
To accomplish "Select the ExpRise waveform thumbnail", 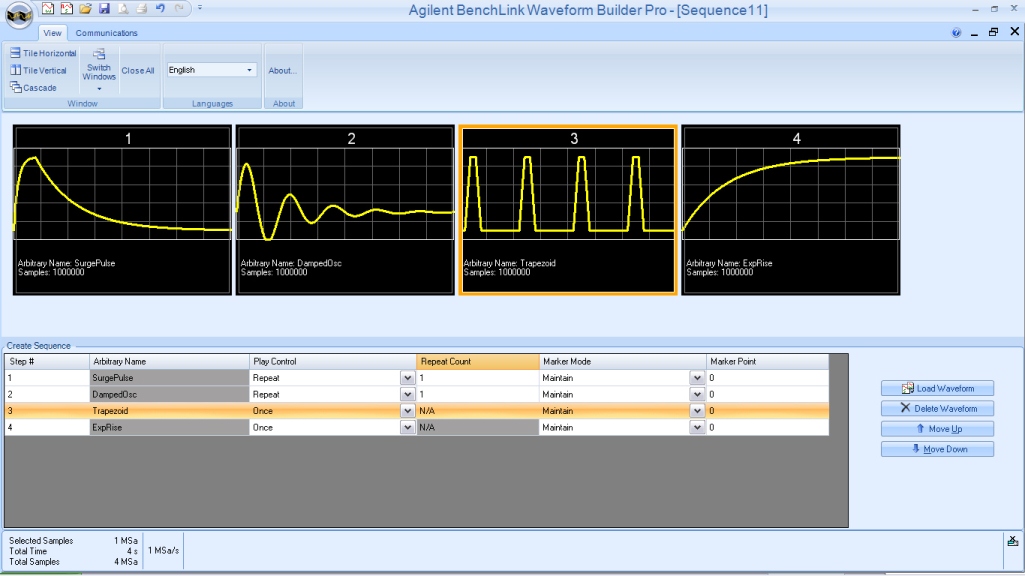I will pyautogui.click(x=791, y=210).
